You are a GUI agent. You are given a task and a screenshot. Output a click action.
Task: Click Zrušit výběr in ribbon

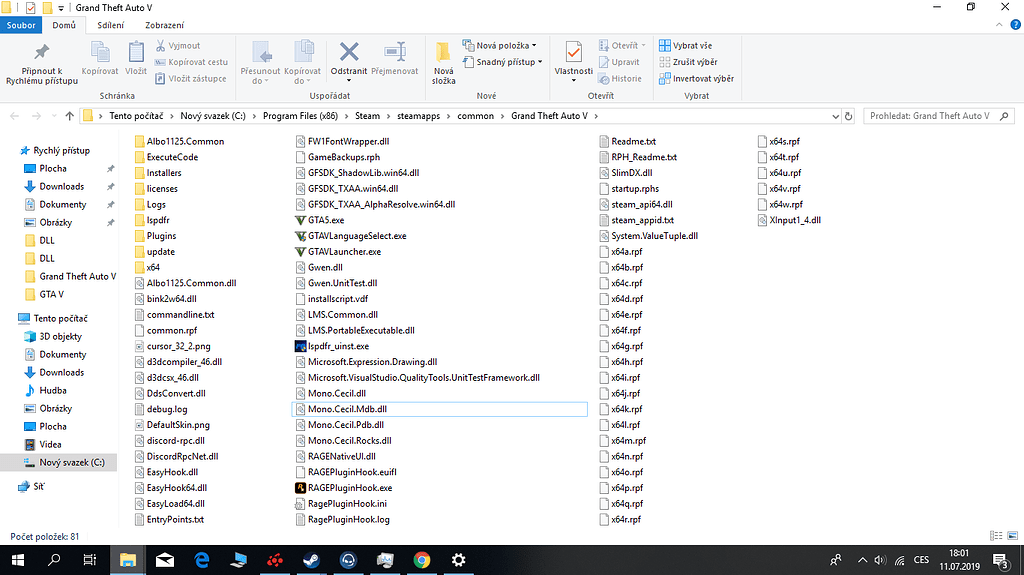(x=688, y=62)
